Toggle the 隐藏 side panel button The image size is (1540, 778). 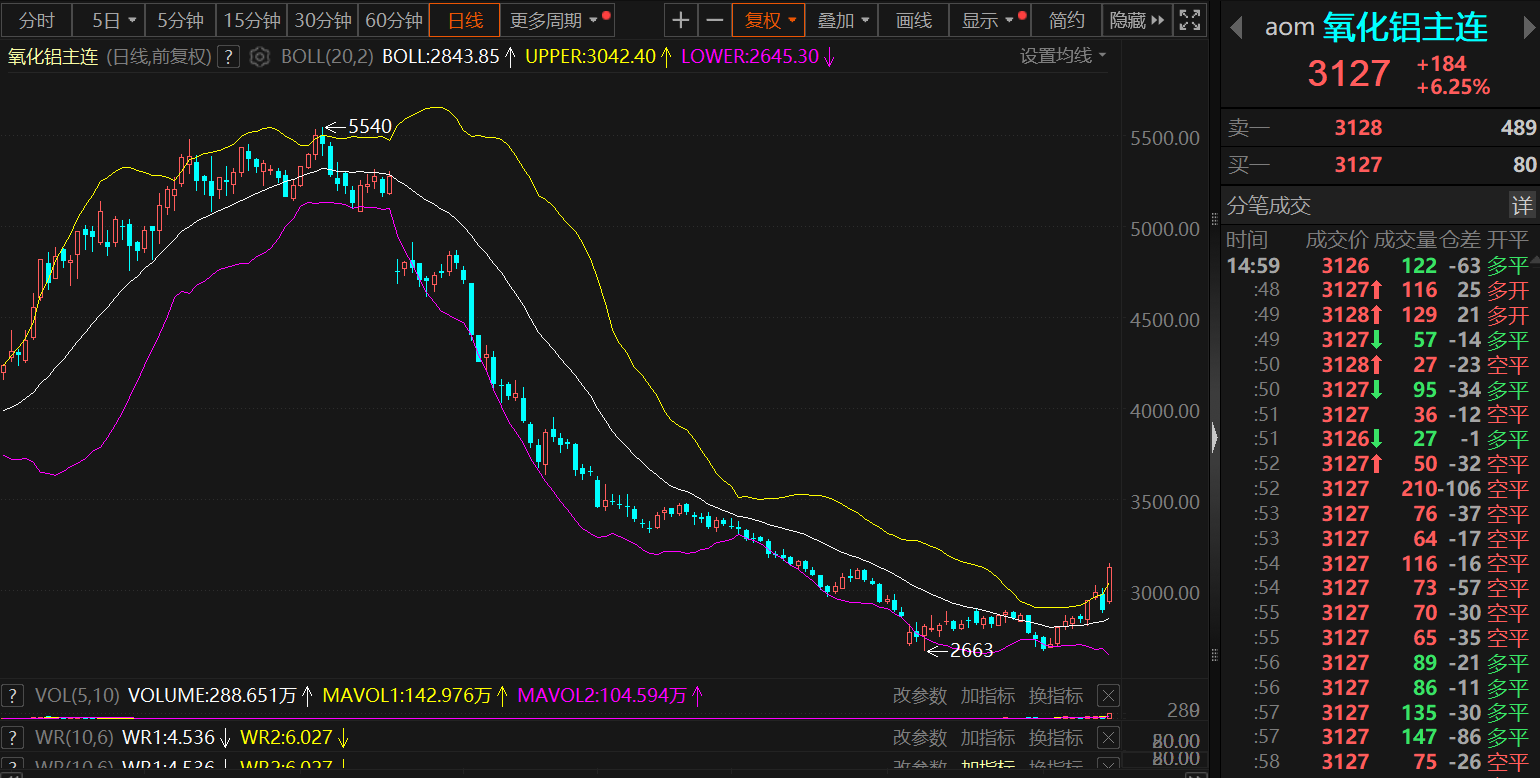click(x=1138, y=20)
